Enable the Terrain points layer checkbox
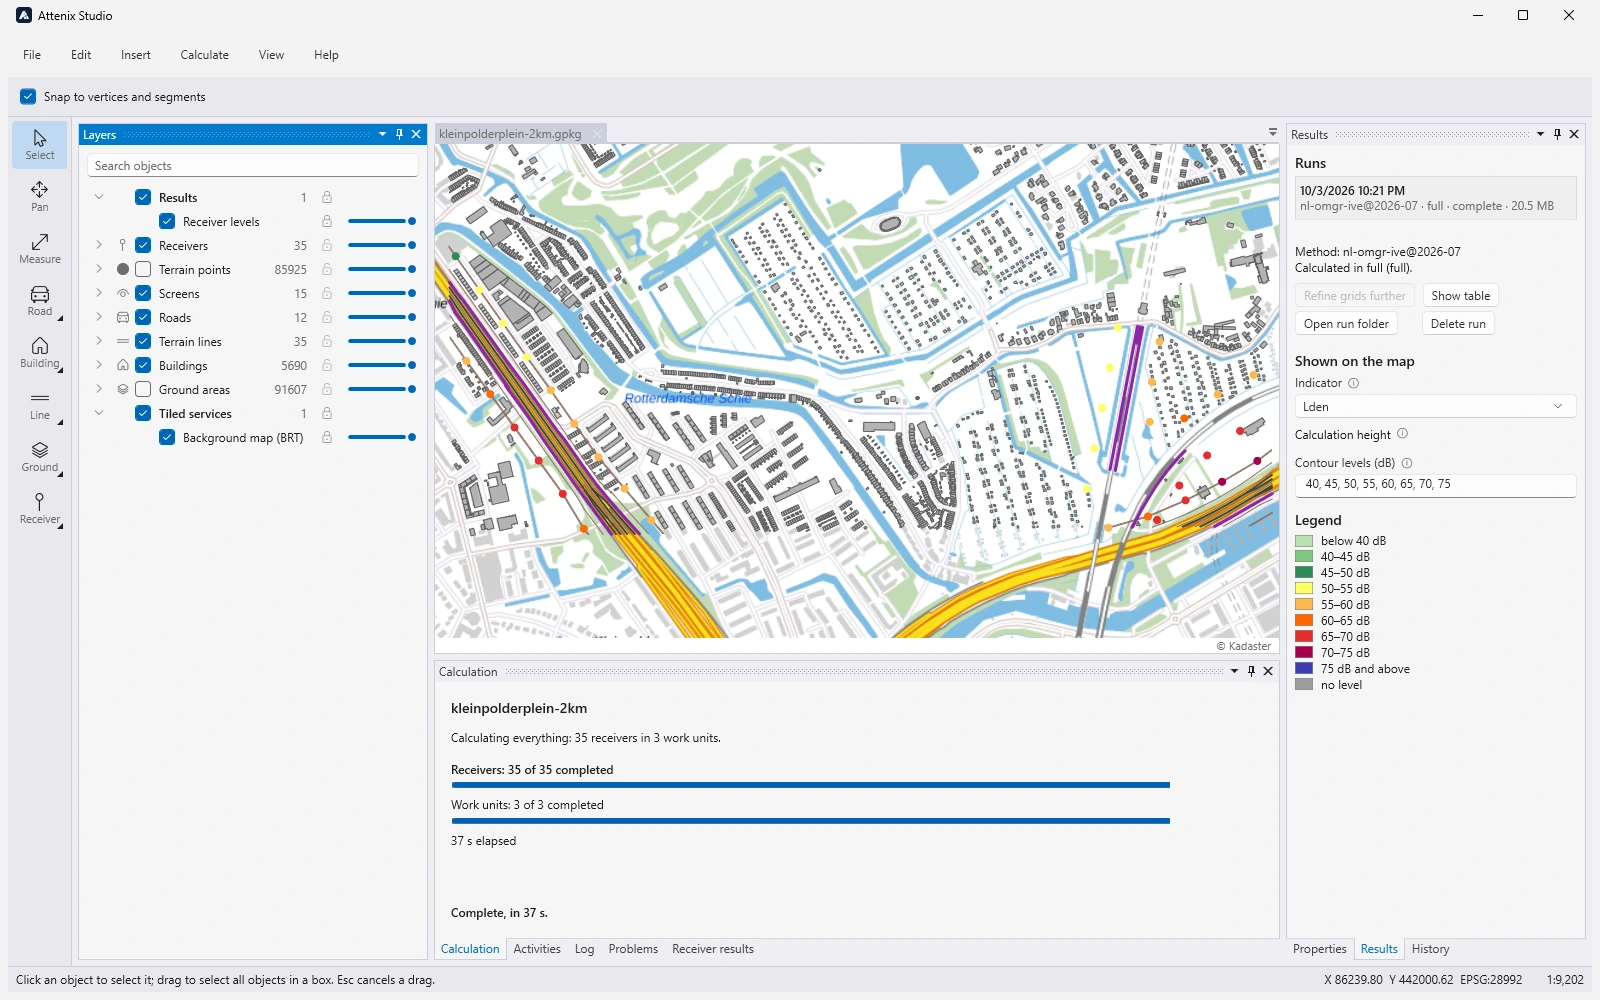Screen dimensions: 1600x1000 (x=143, y=270)
